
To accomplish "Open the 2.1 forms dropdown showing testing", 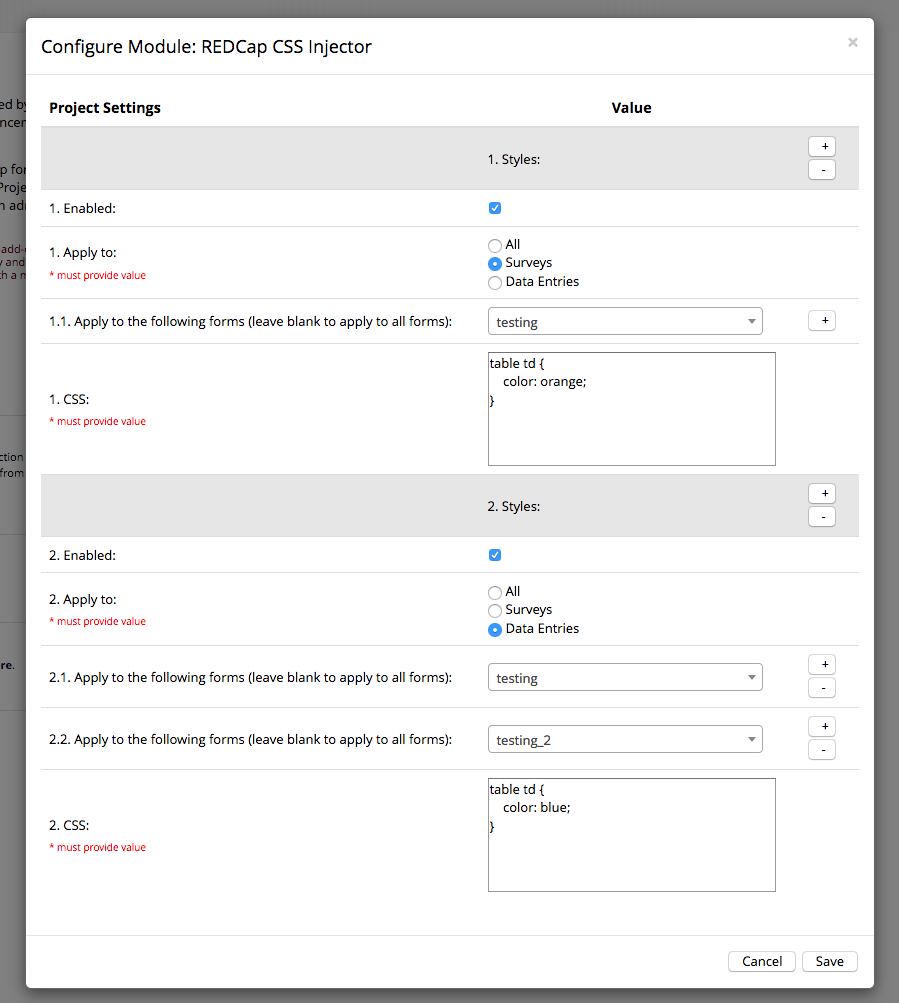I will point(625,677).
